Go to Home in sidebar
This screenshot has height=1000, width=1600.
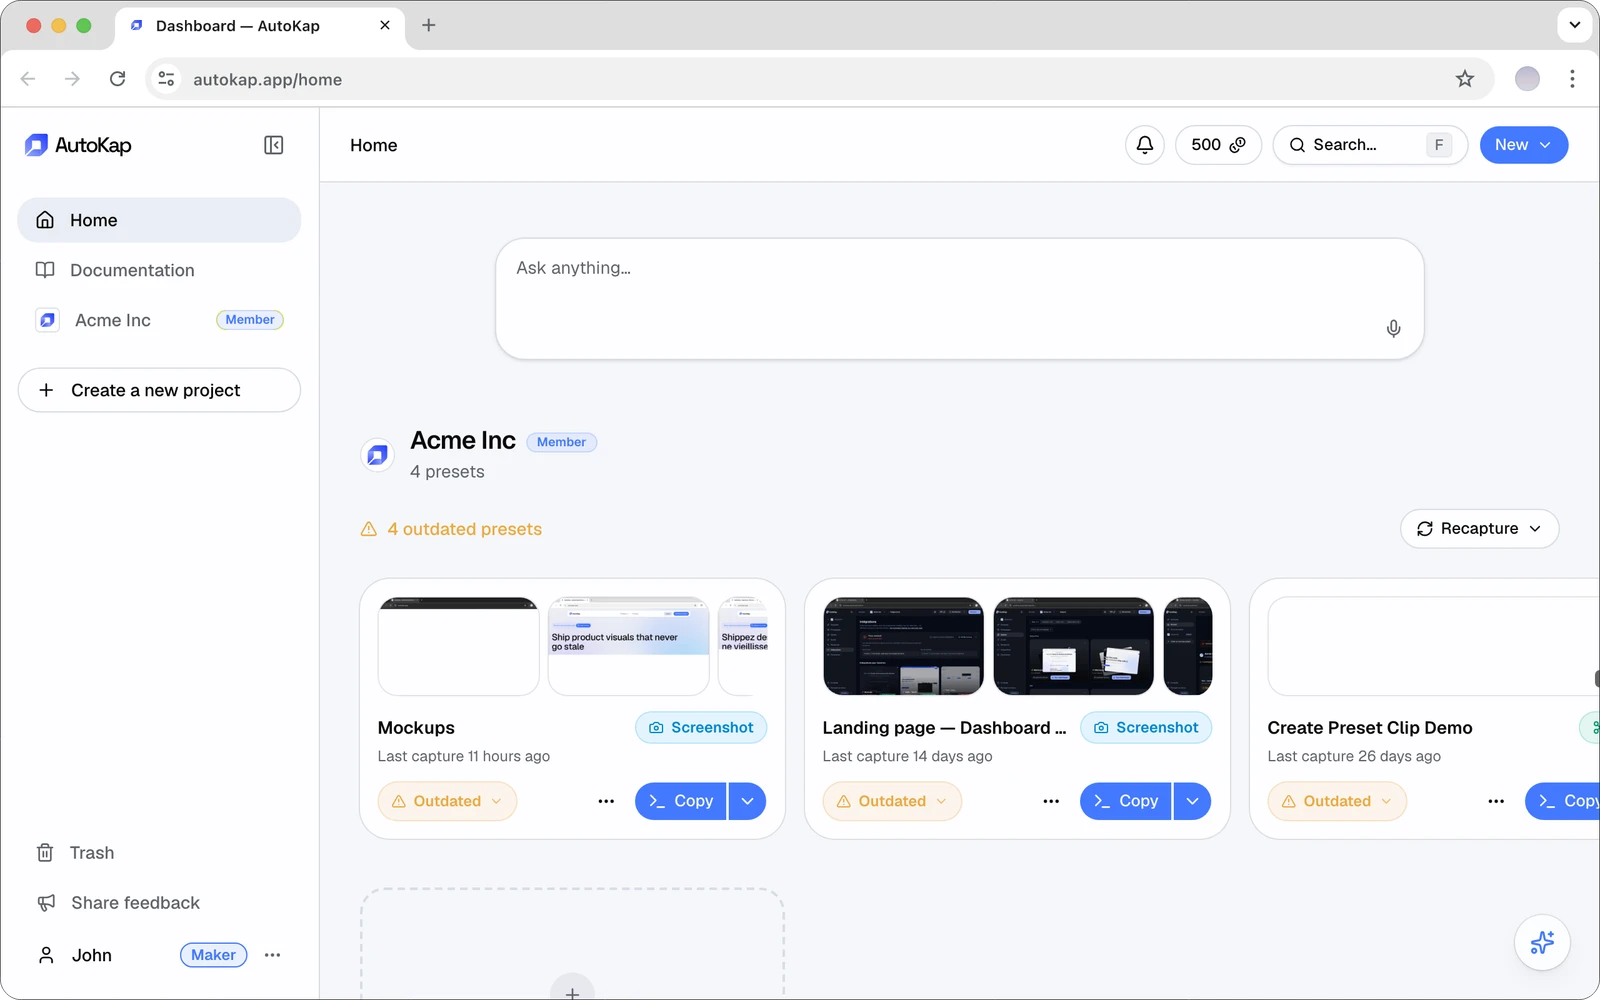[159, 220]
